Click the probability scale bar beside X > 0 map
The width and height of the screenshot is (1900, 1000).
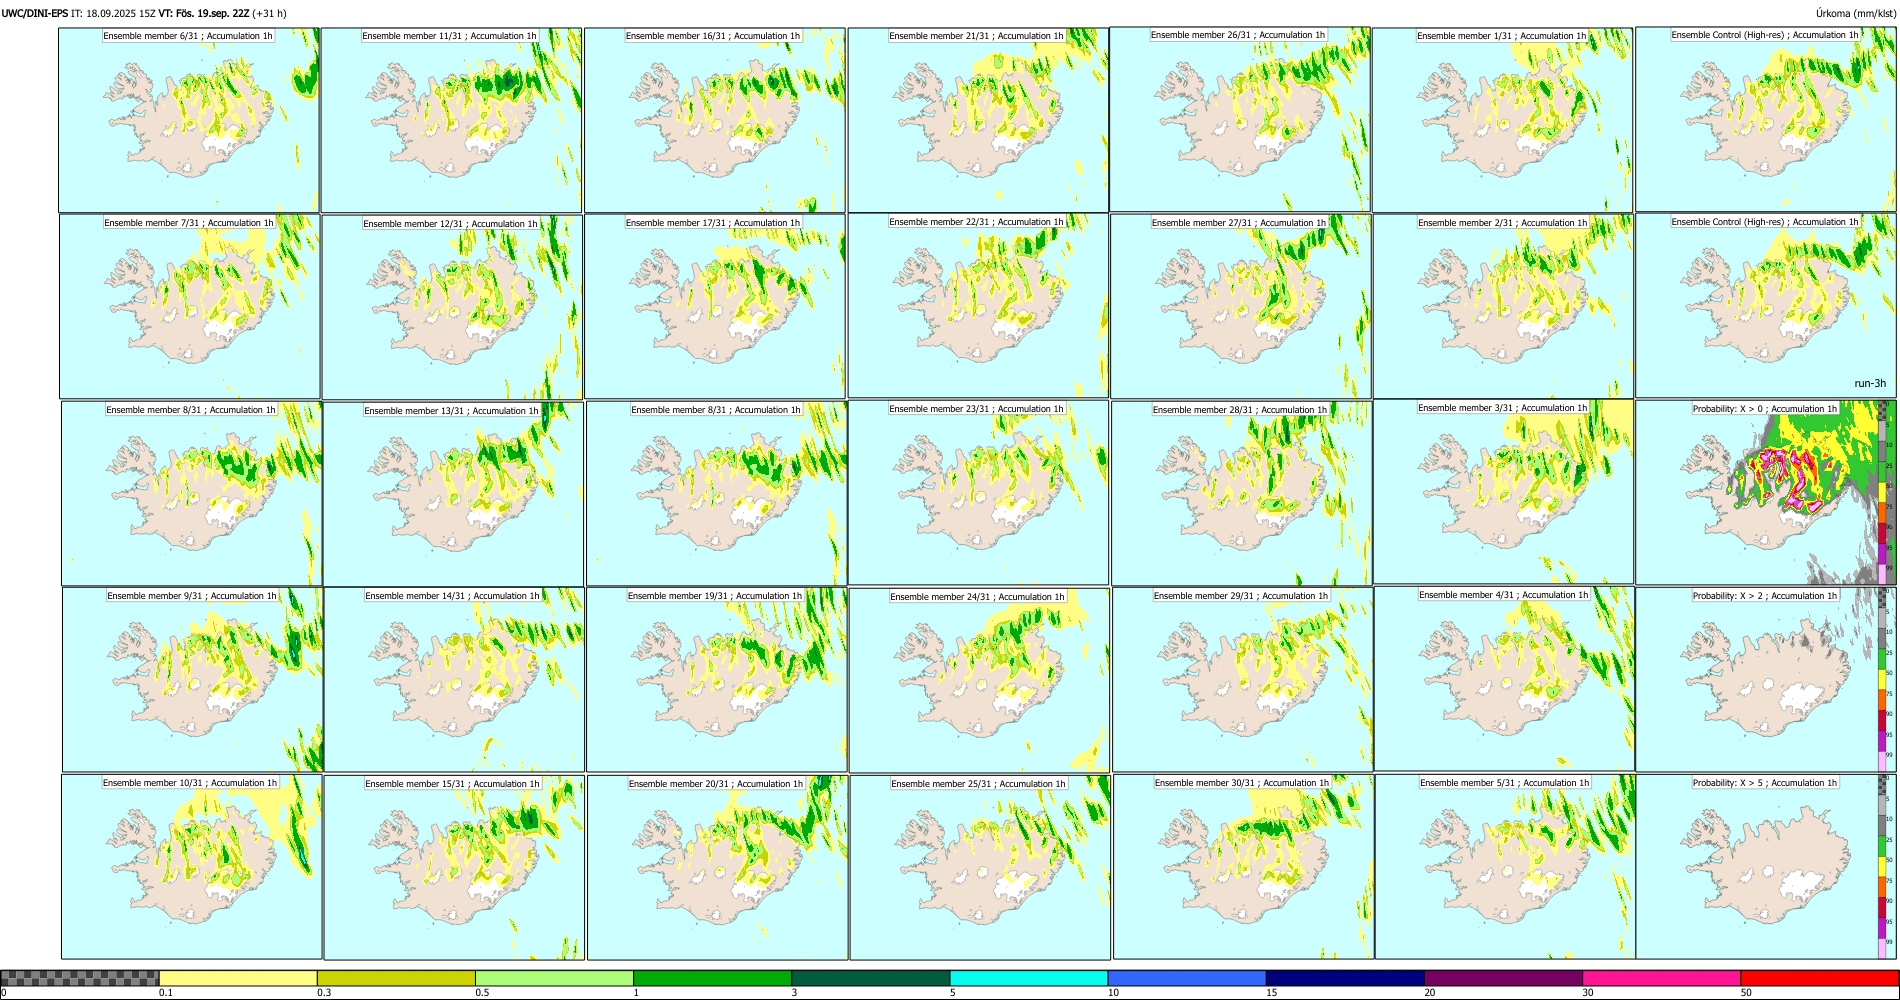pyautogui.click(x=1882, y=492)
